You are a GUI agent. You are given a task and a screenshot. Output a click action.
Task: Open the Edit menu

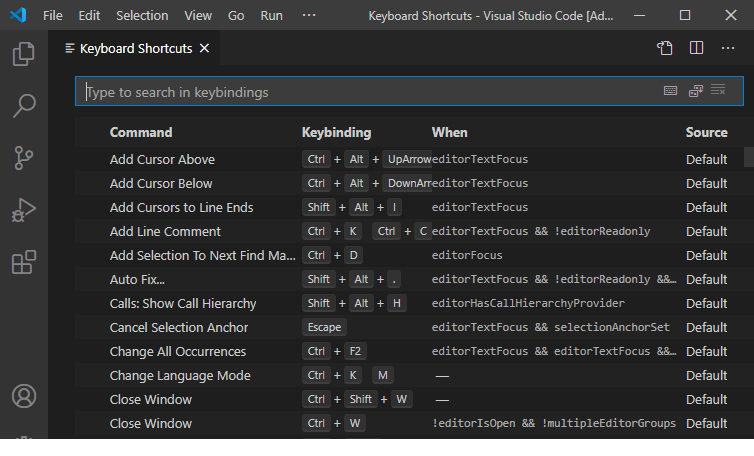[89, 15]
